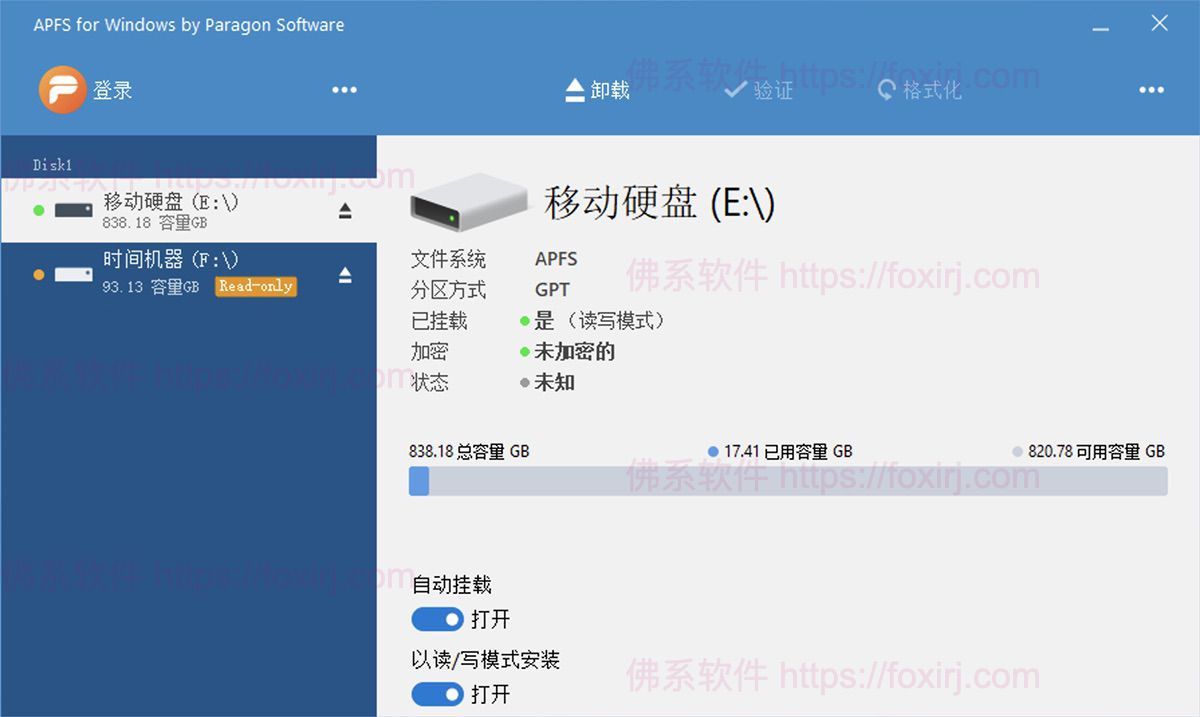1200x717 pixels.
Task: Open the right-side three-dots more menu
Action: tap(1151, 90)
